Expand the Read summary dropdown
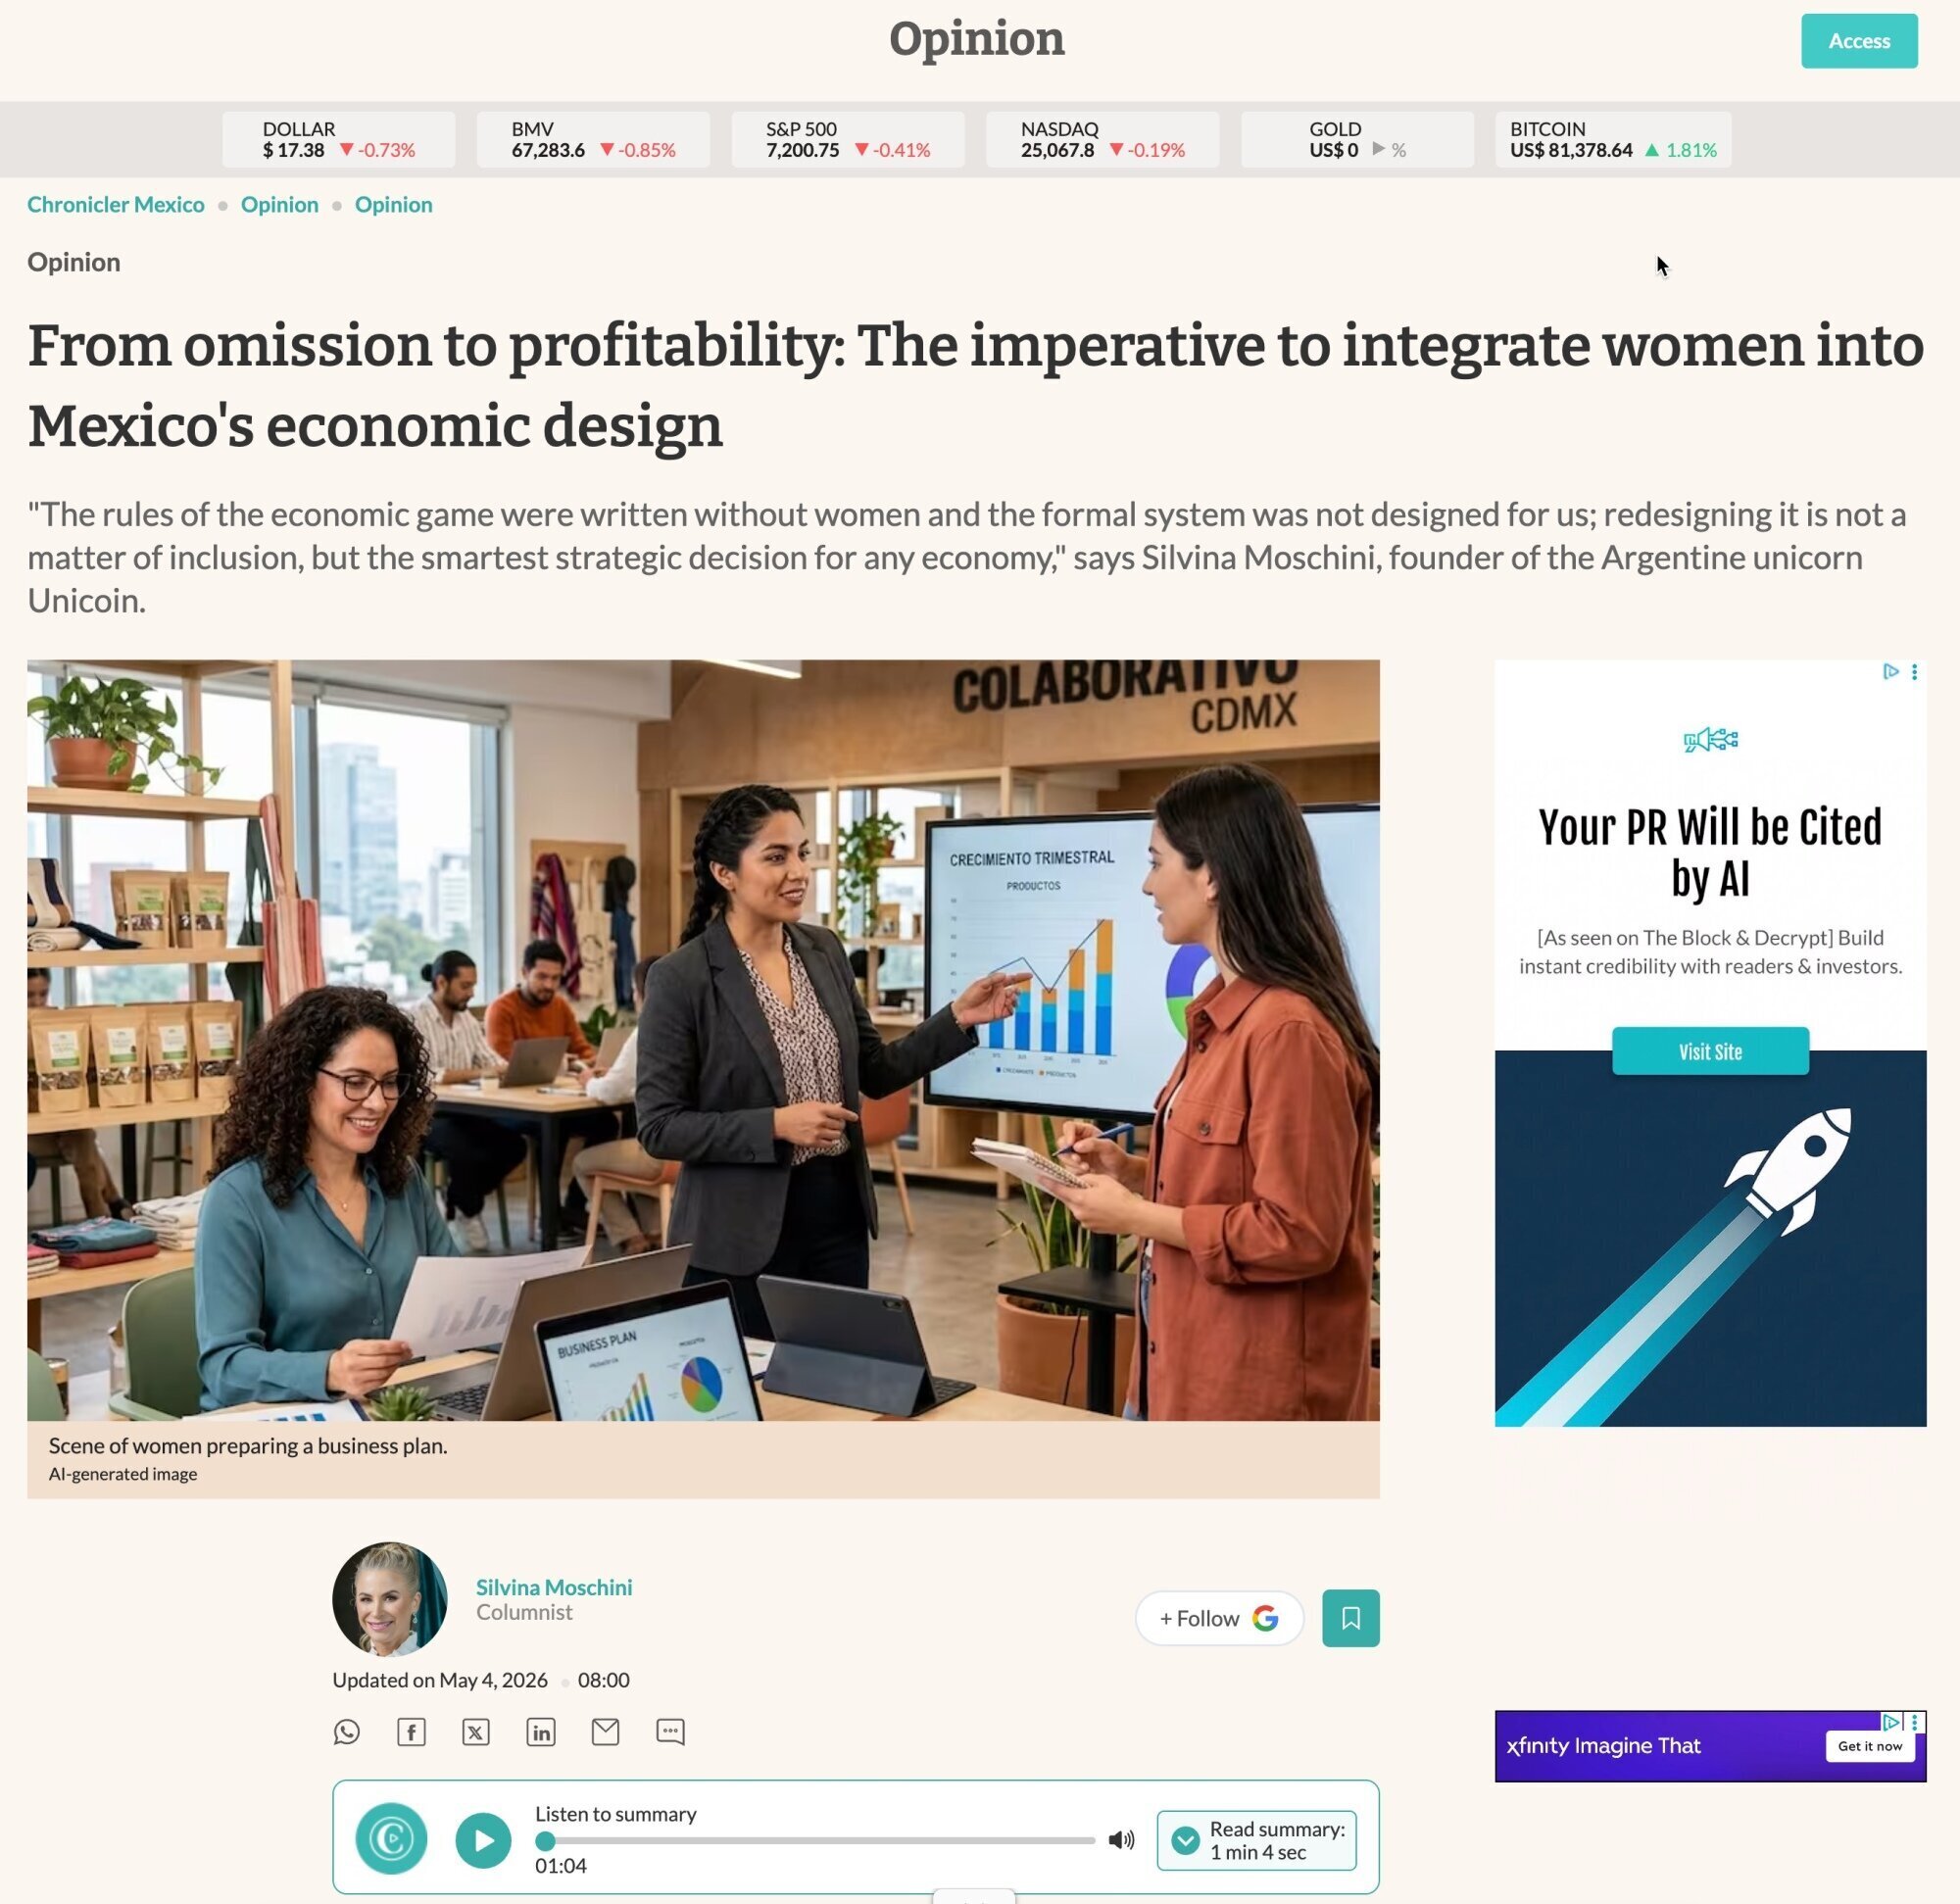This screenshot has width=1960, height=1904. tap(1256, 1840)
